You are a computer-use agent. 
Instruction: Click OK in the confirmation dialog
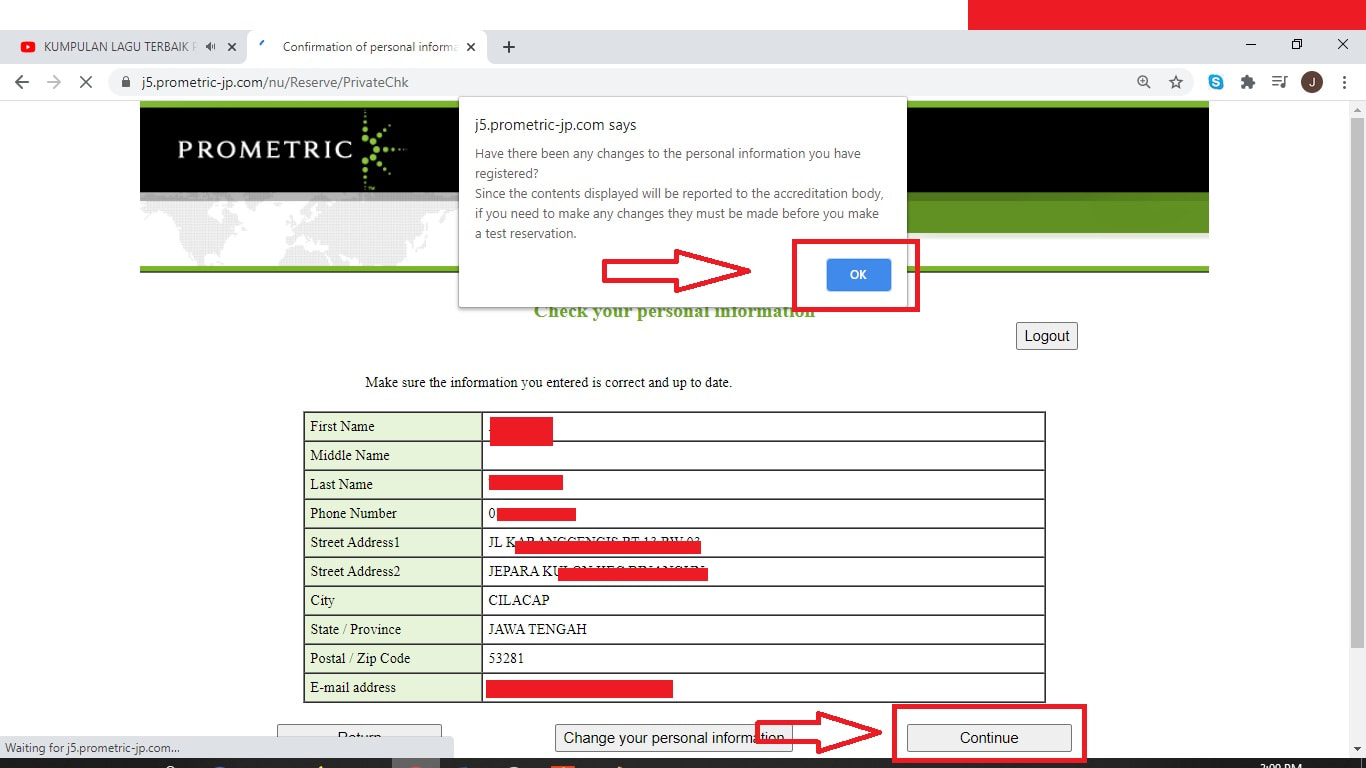pyautogui.click(x=858, y=275)
